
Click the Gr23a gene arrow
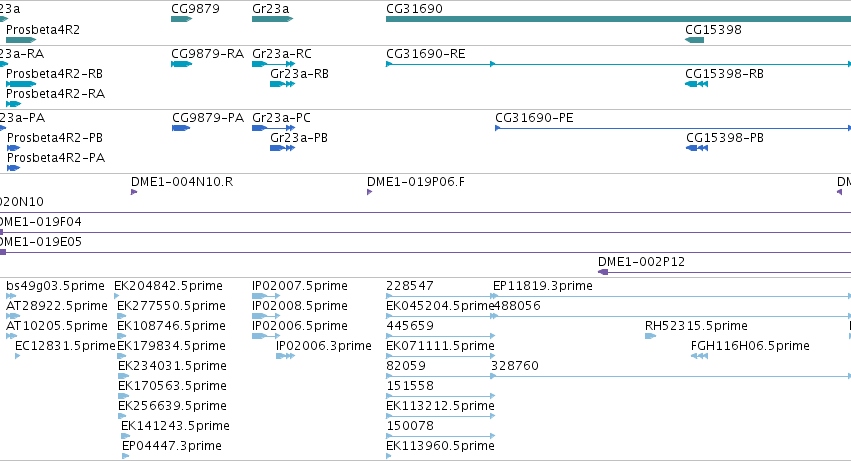272,19
